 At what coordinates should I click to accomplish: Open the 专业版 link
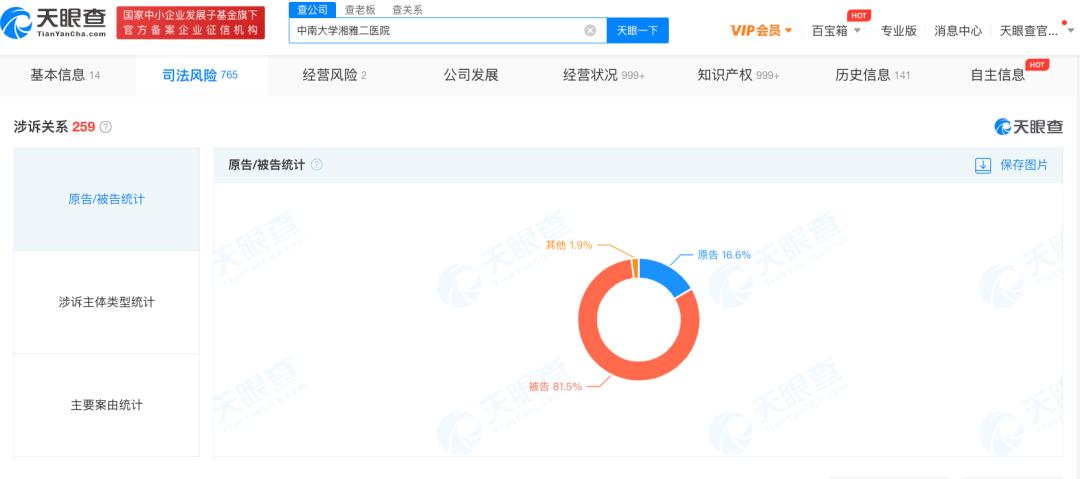pos(898,30)
